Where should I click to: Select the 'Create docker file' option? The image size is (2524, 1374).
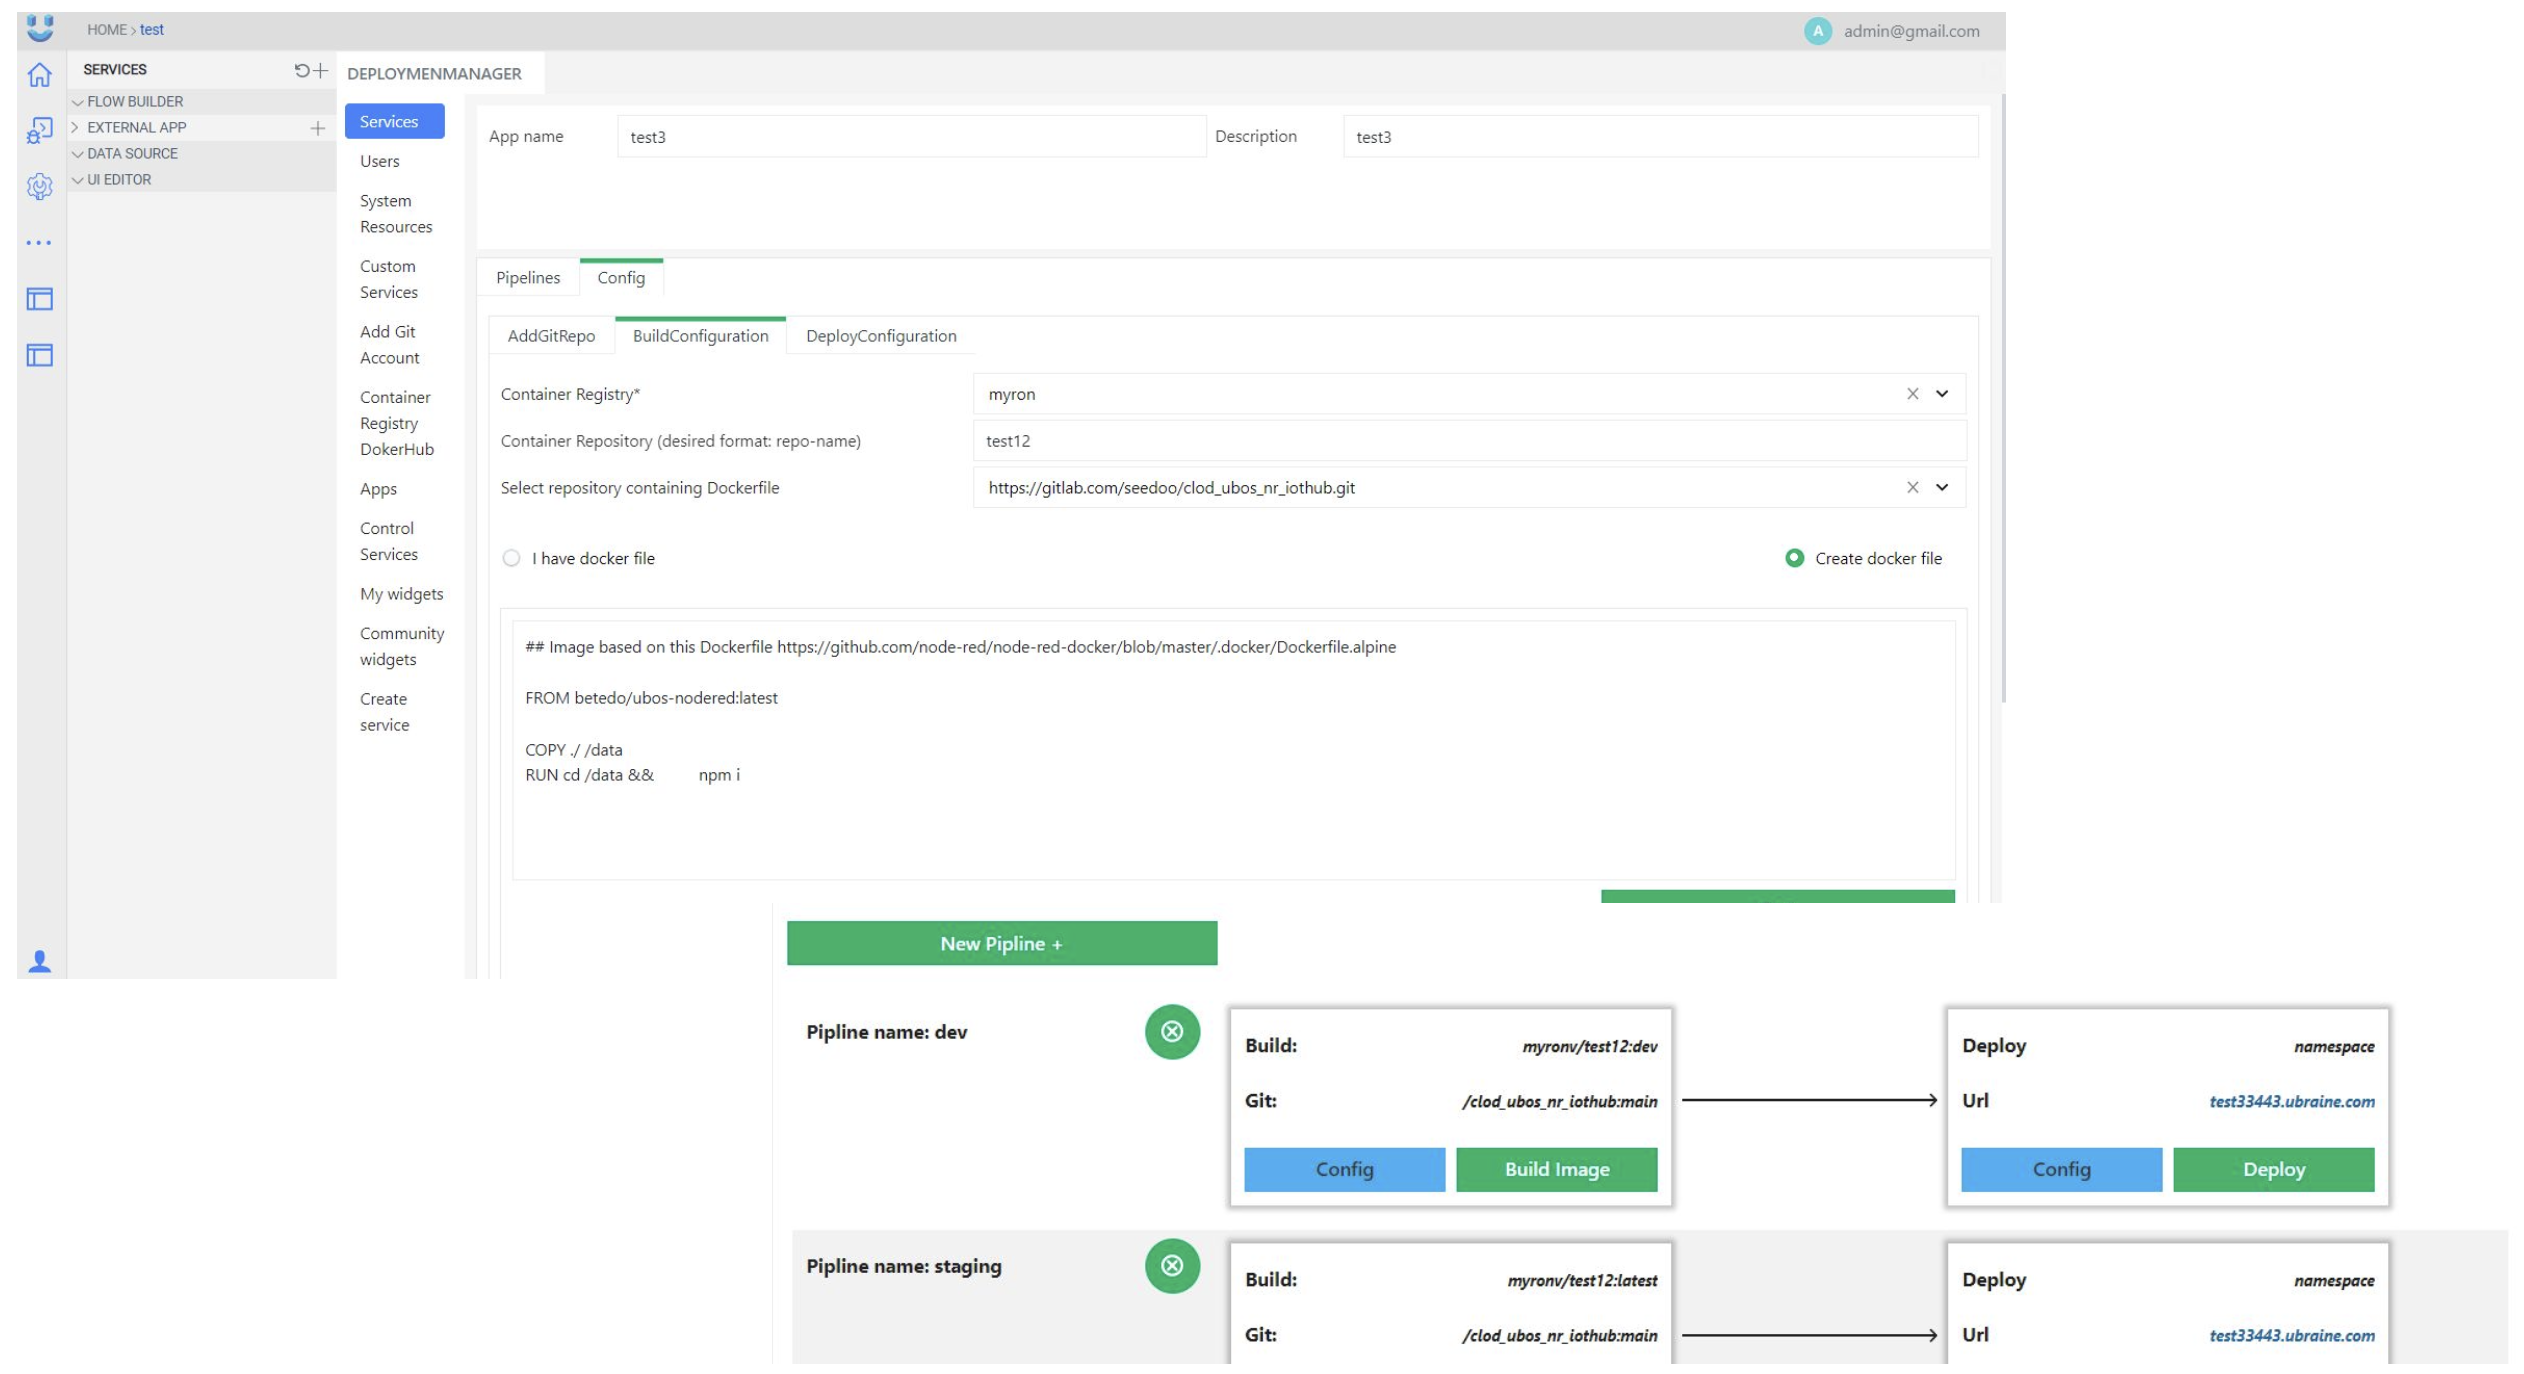(x=1794, y=558)
